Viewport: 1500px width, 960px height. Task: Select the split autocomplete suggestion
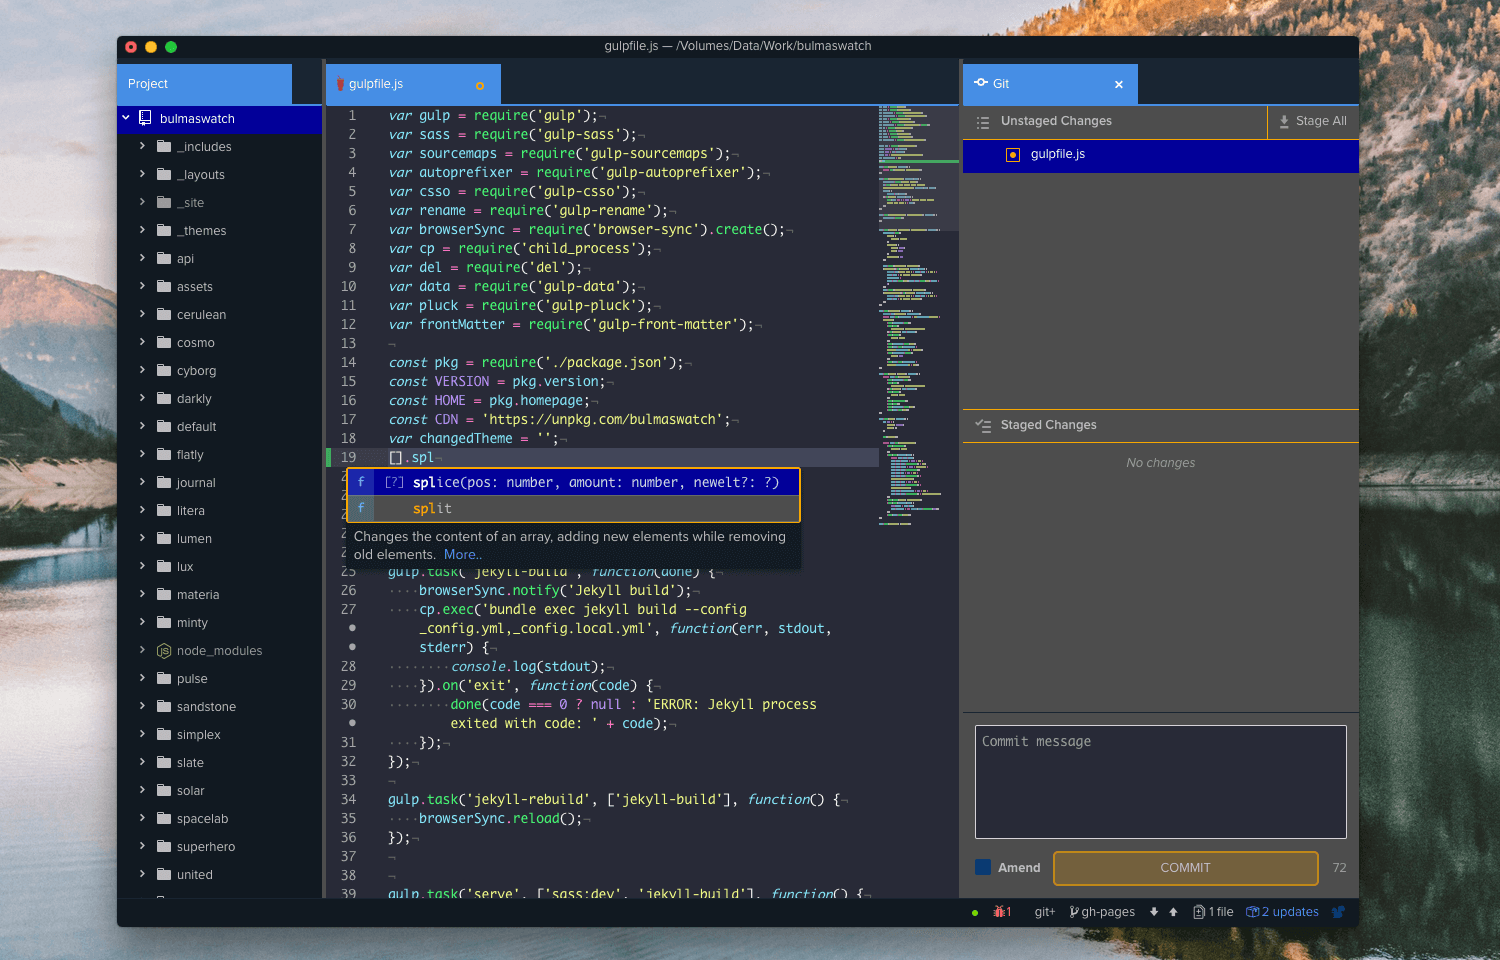coord(432,508)
